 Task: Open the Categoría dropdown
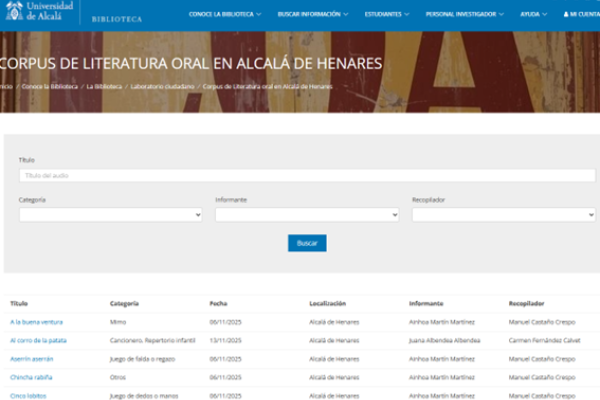coord(110,214)
